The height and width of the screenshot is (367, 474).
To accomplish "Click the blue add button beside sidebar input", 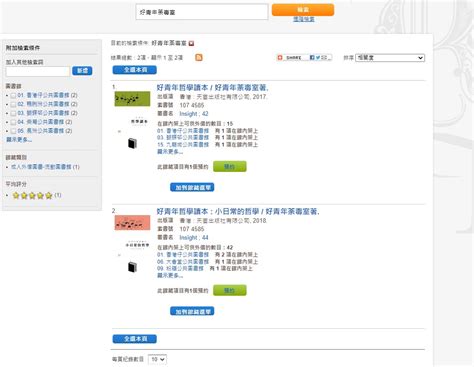I will click(x=82, y=71).
